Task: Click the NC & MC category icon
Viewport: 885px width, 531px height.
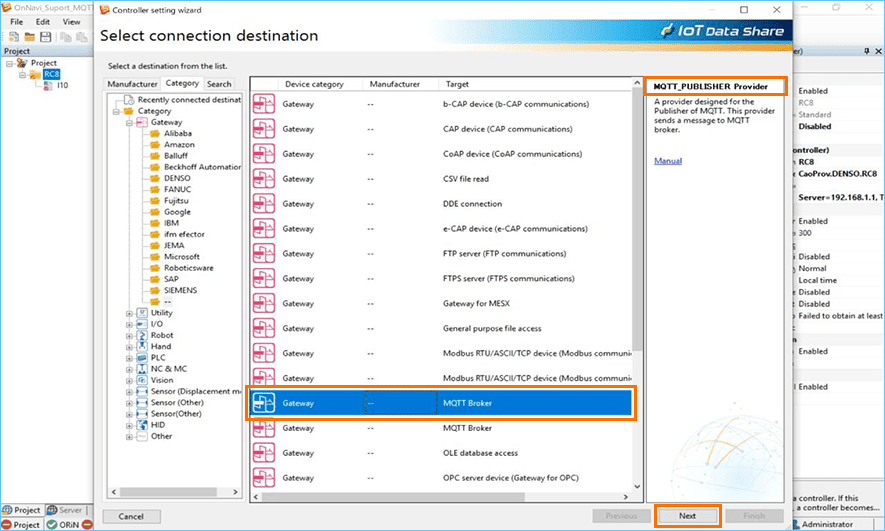Action: 142,368
